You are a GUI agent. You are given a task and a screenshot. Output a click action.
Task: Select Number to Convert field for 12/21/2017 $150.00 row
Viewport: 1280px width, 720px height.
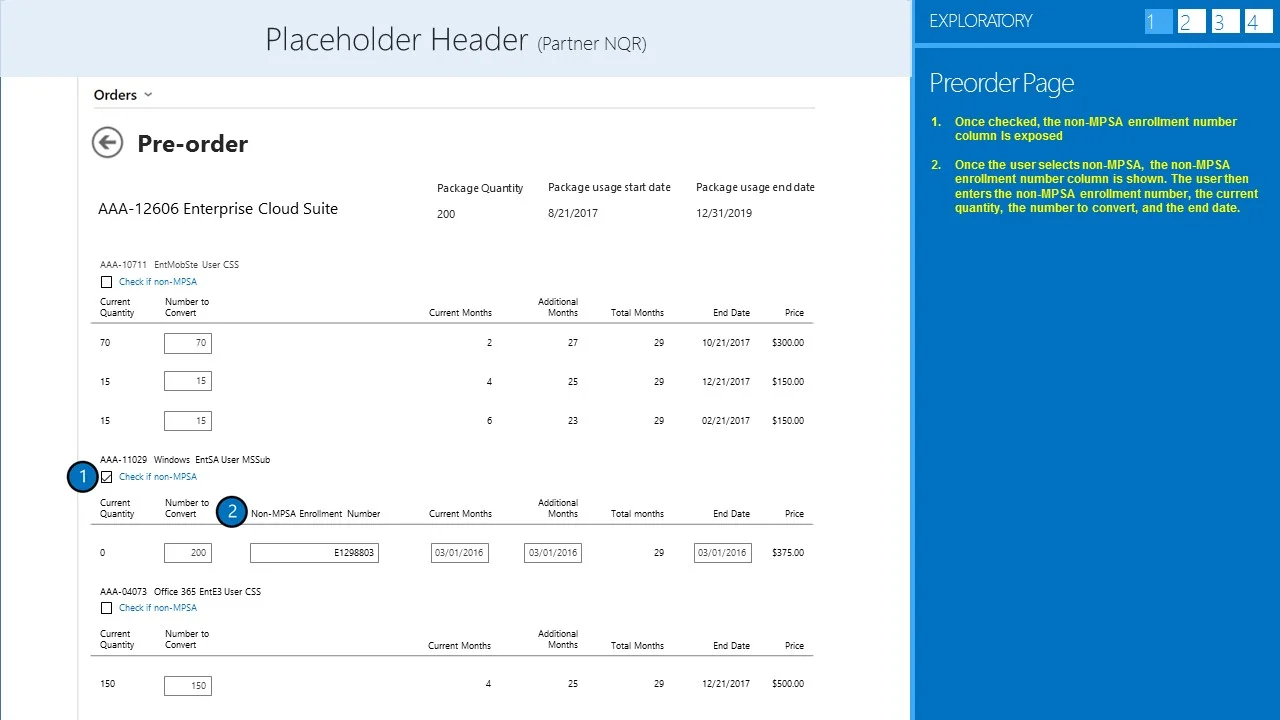pyautogui.click(x=188, y=382)
